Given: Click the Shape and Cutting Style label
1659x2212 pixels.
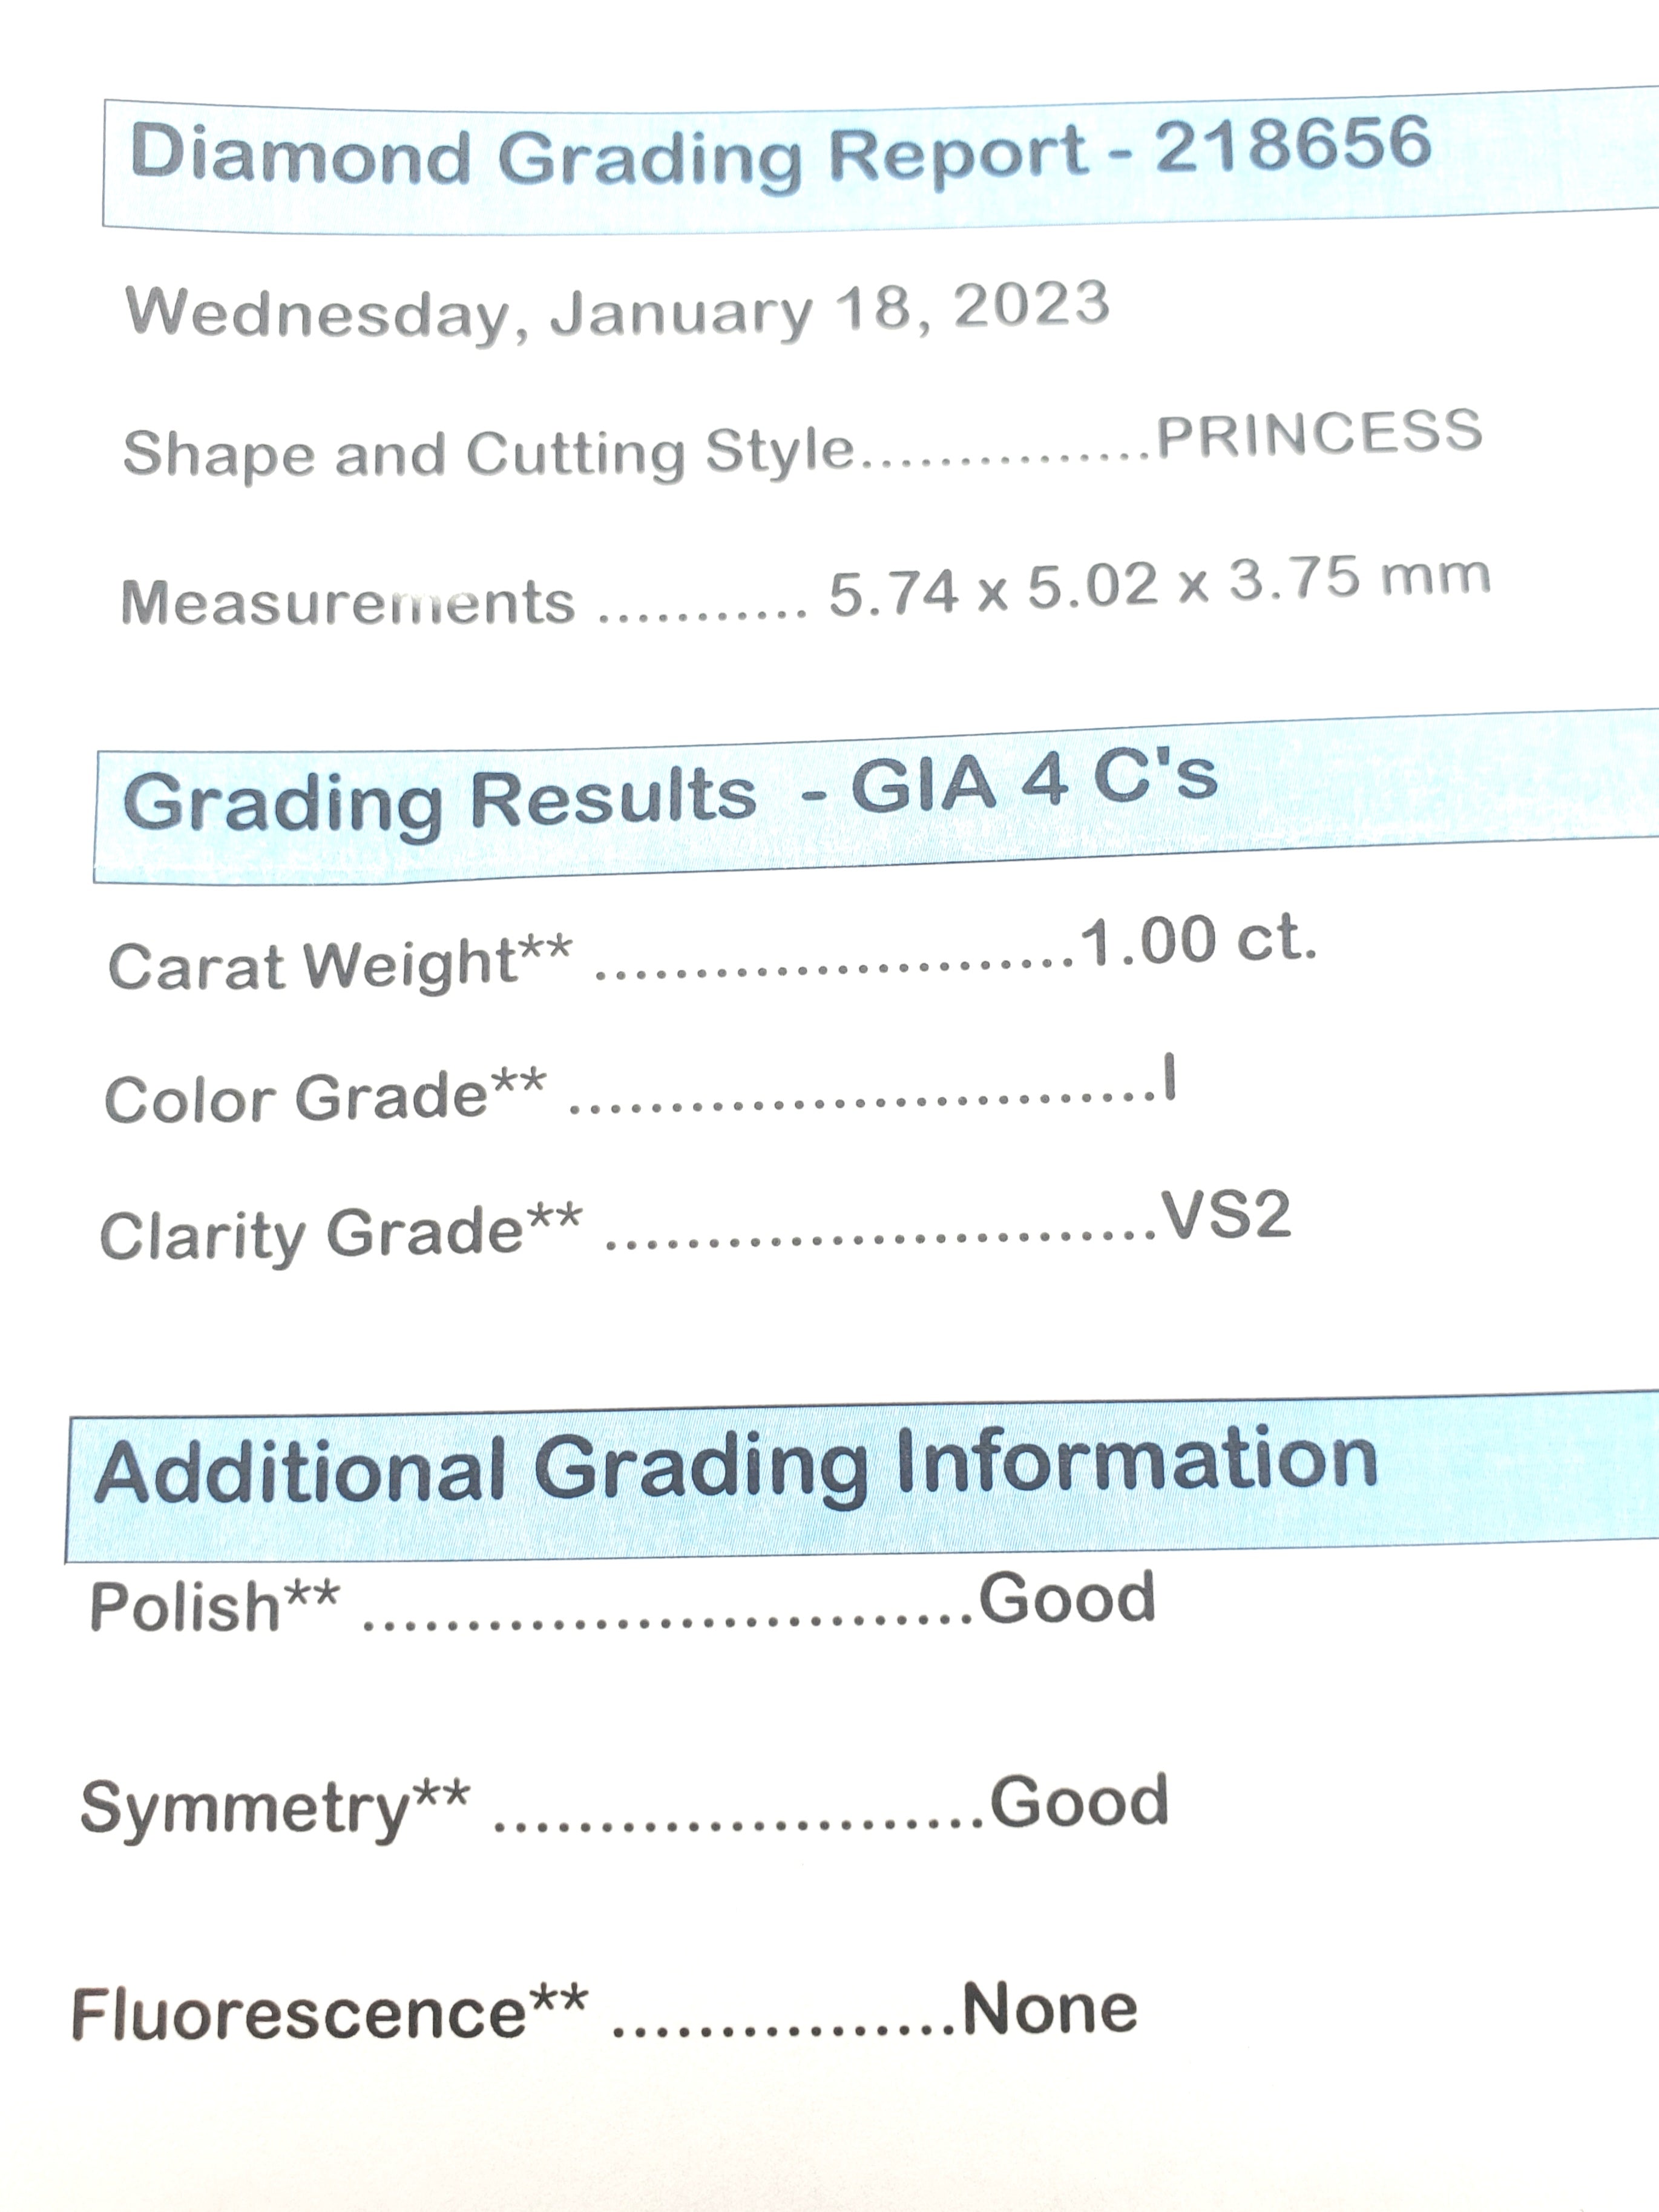Looking at the screenshot, I should pos(489,453).
